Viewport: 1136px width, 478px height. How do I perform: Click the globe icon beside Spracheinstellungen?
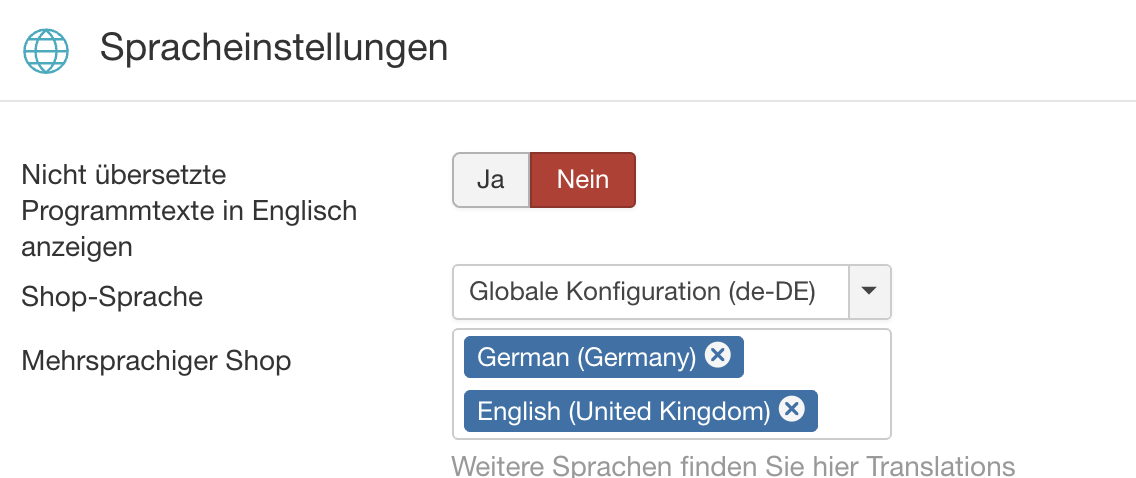click(46, 49)
